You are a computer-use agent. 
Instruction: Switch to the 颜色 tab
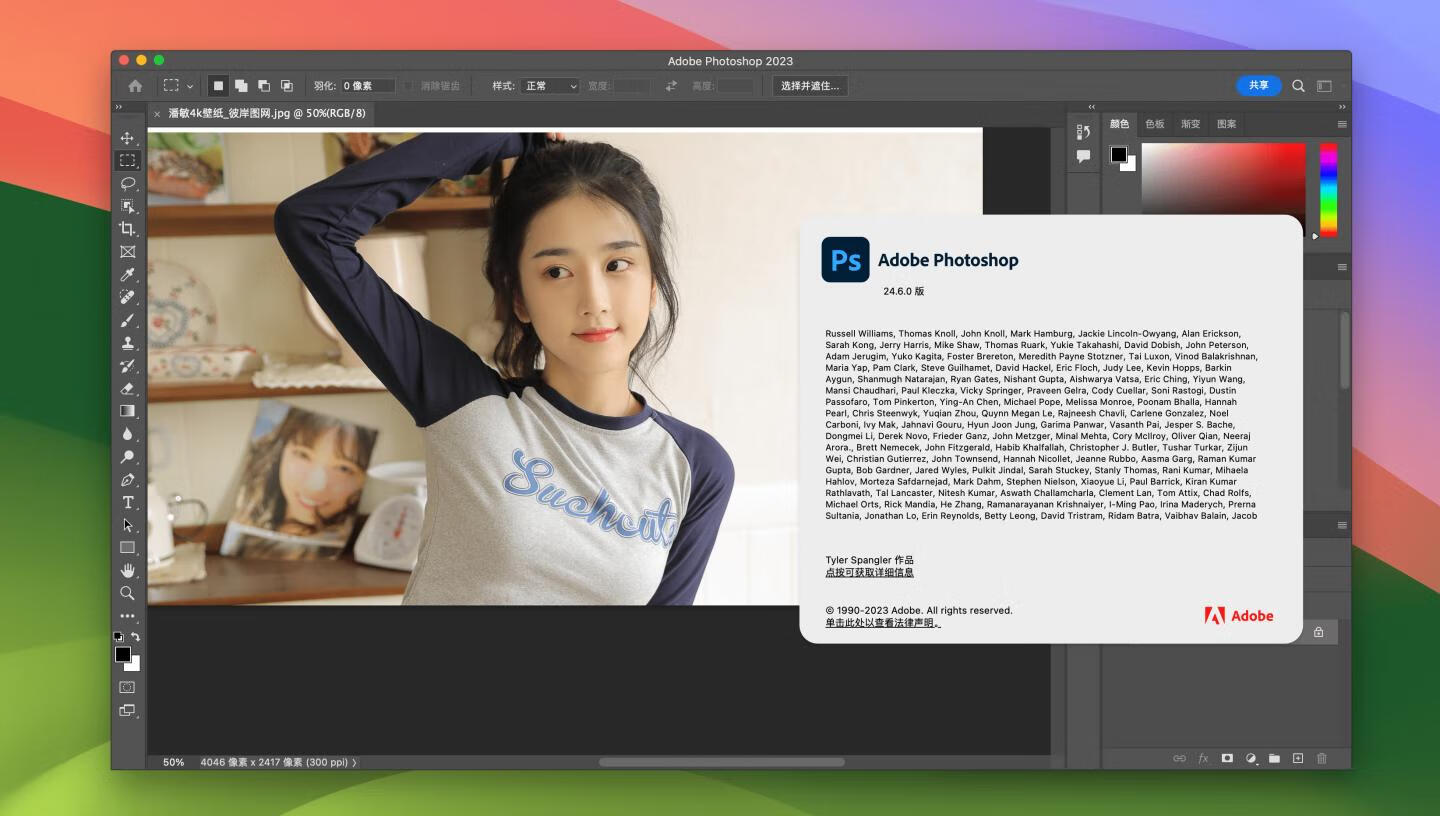click(1119, 124)
